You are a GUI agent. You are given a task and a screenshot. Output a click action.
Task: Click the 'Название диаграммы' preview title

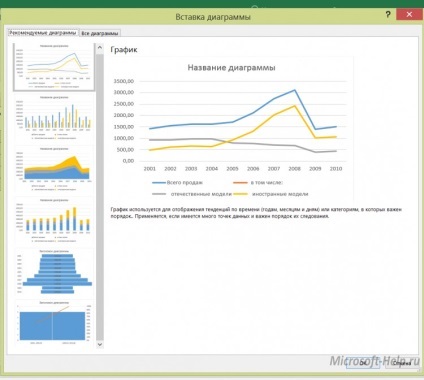[x=231, y=68]
